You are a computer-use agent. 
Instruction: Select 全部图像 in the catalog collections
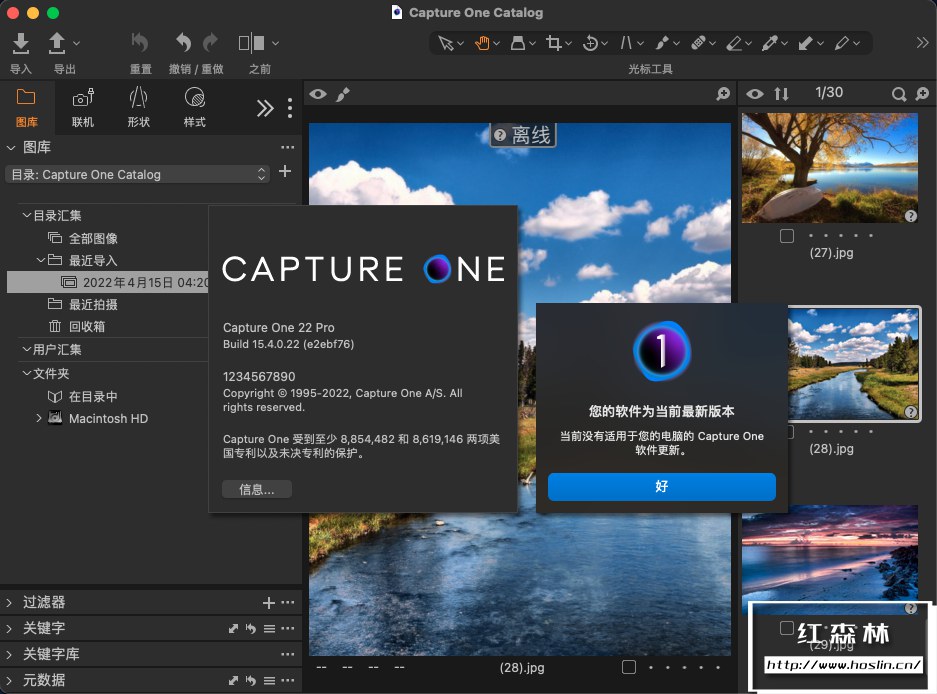pyautogui.click(x=93, y=238)
